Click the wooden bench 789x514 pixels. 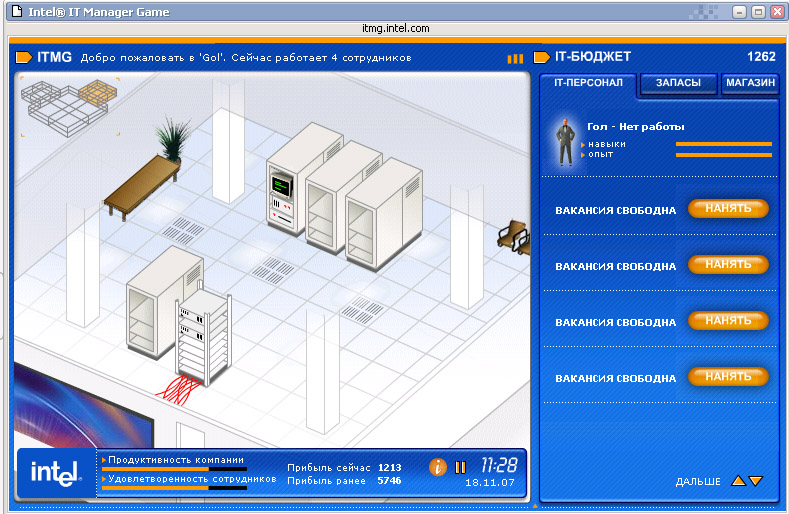[x=142, y=186]
